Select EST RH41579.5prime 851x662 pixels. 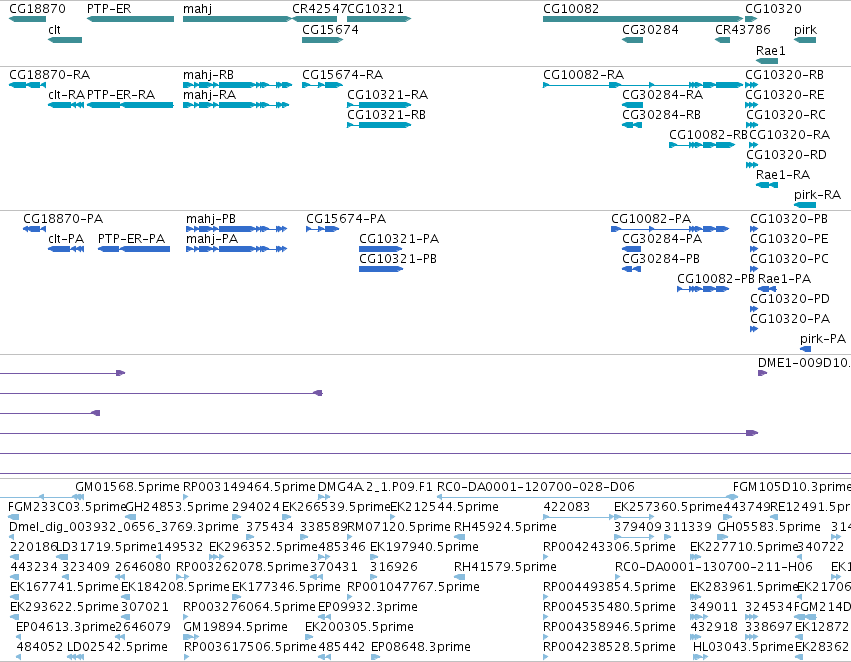coord(505,567)
